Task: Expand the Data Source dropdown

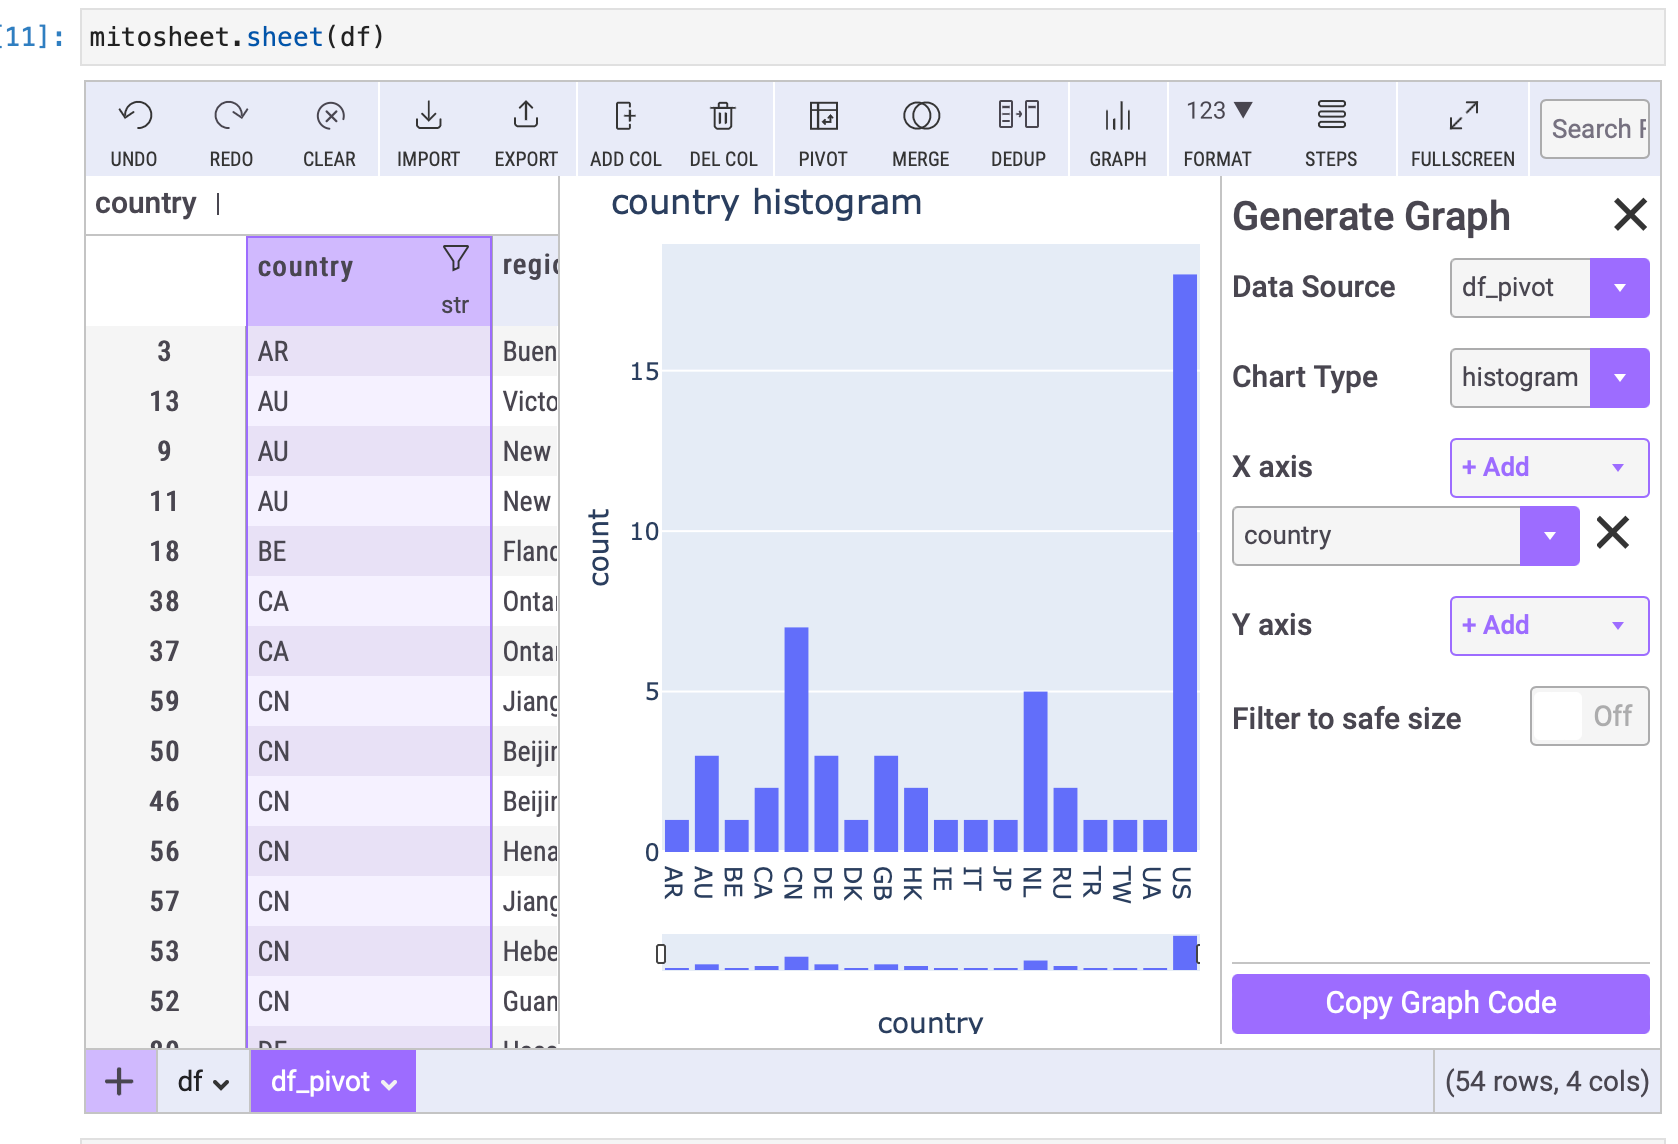Action: tap(1618, 288)
